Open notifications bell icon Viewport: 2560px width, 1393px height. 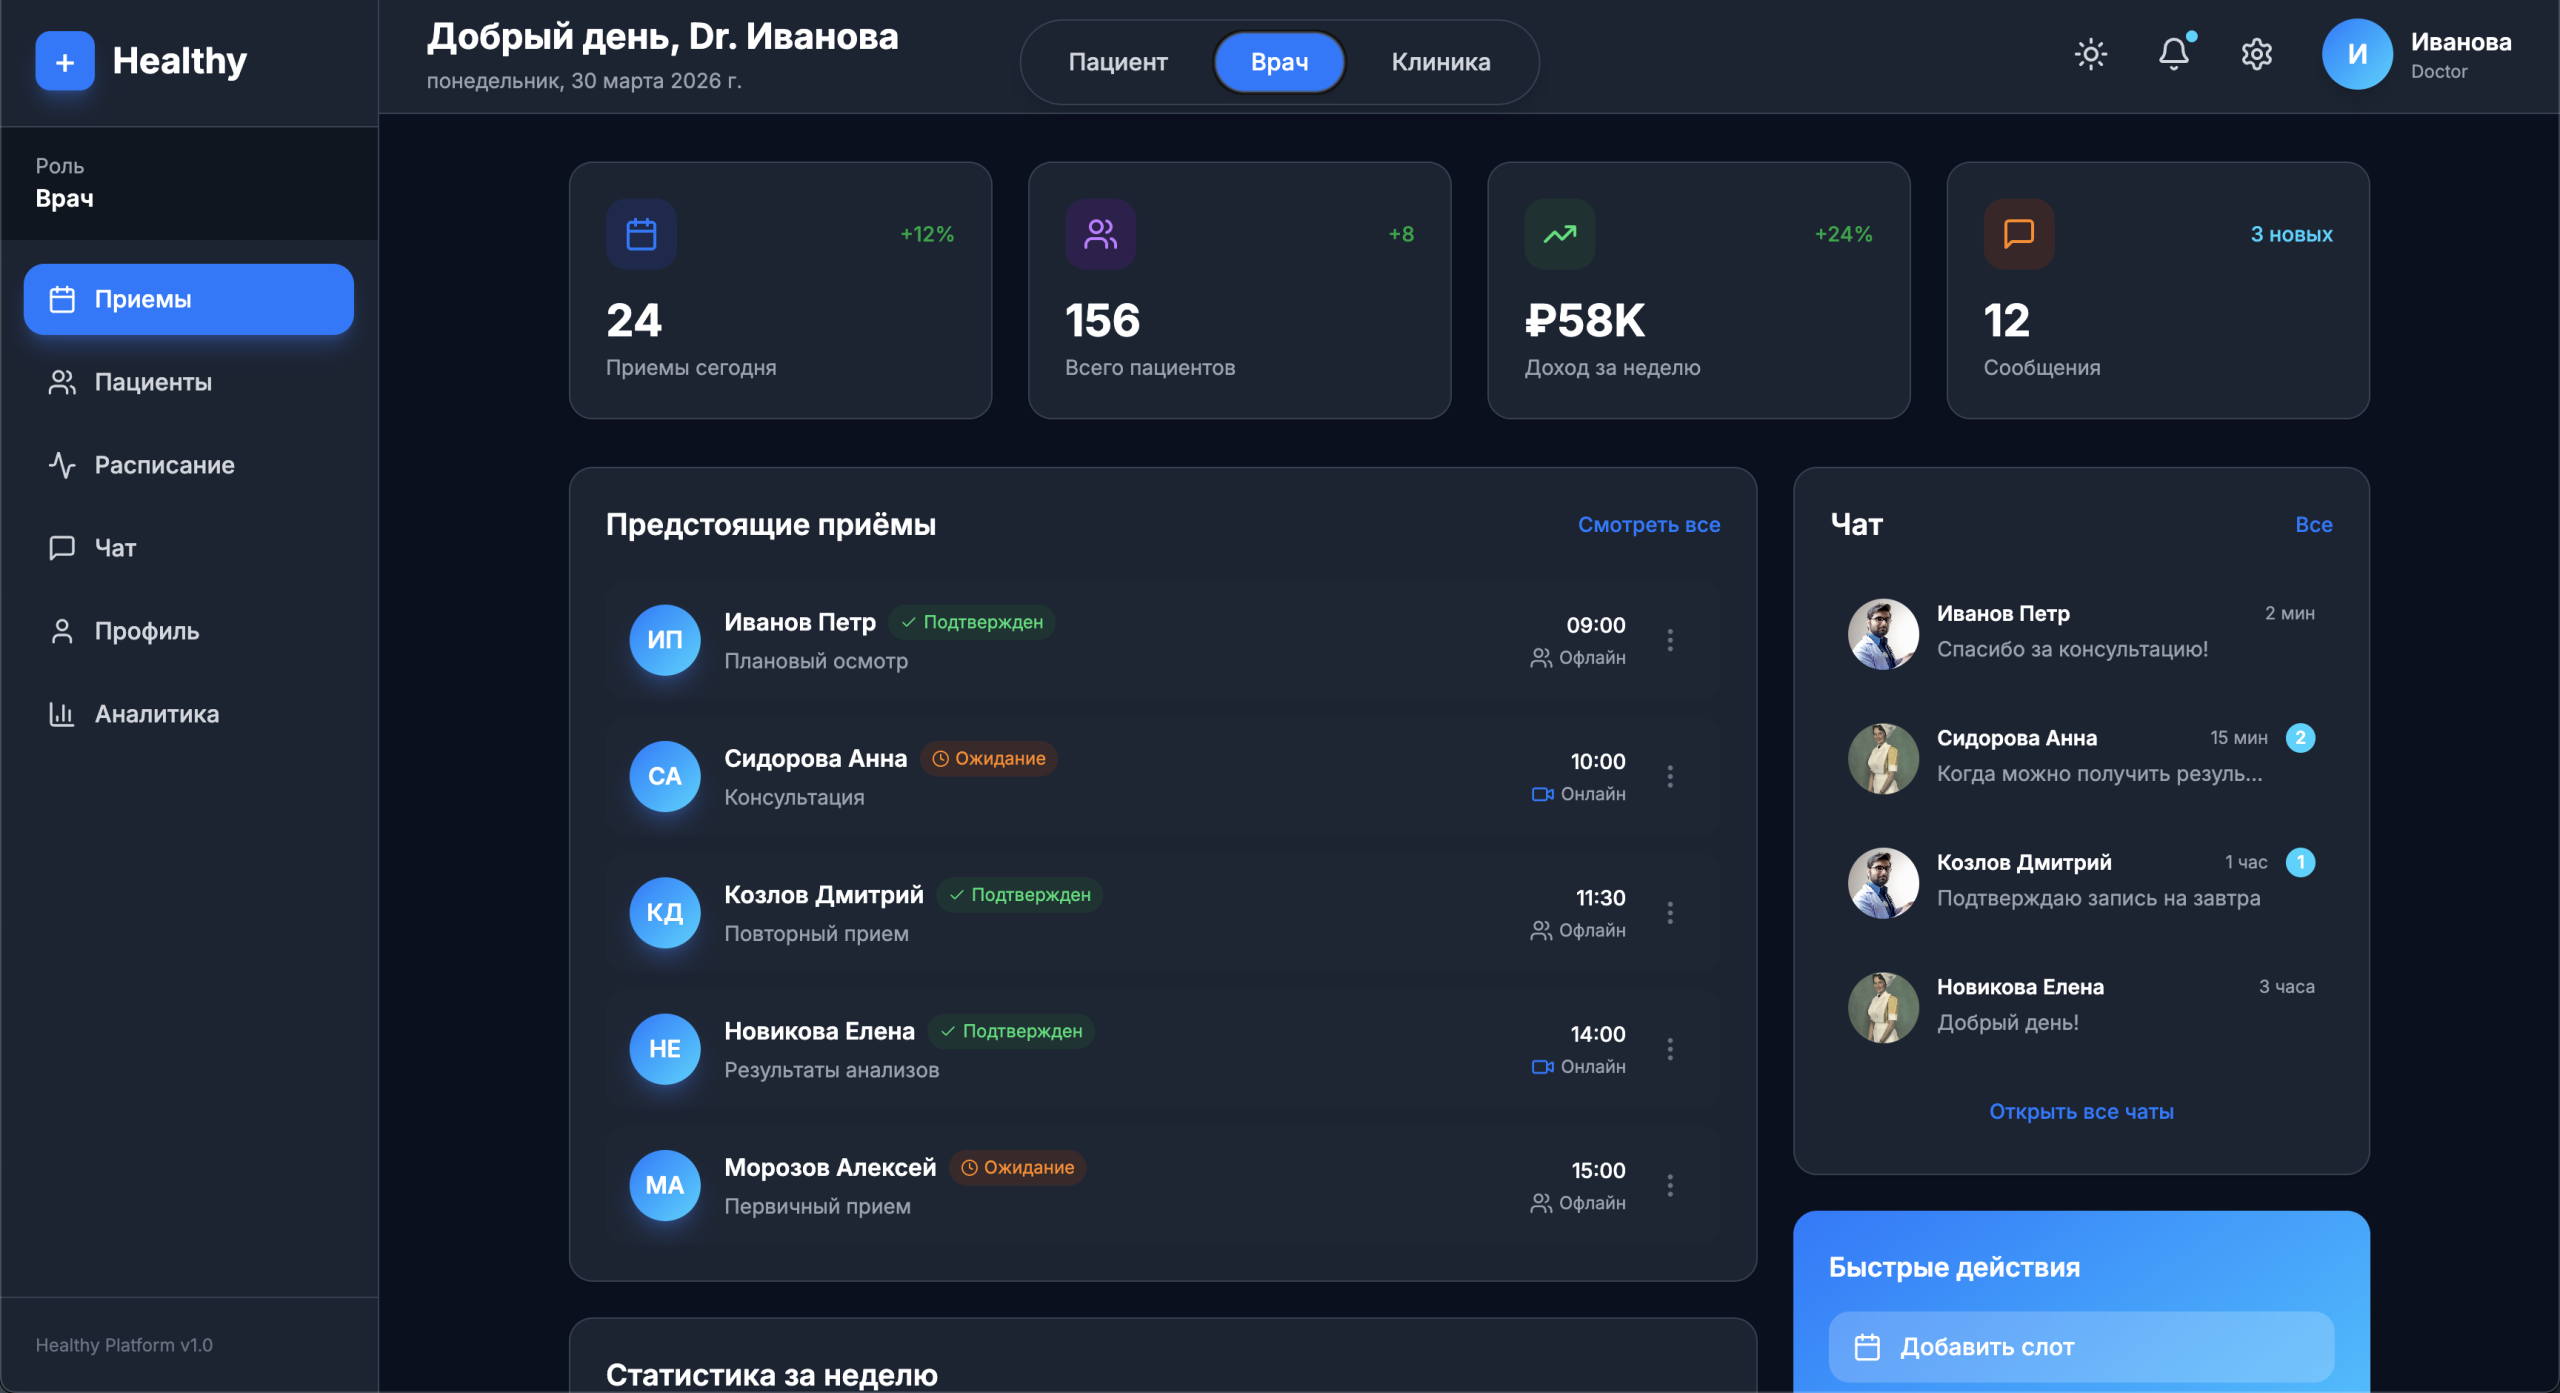tap(2173, 54)
